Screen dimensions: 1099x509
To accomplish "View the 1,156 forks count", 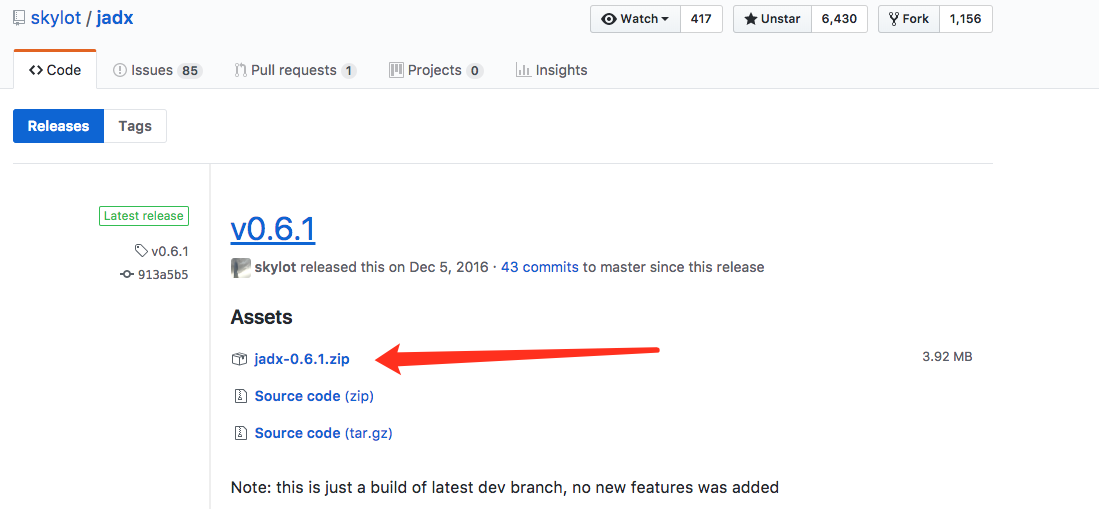I will 965,19.
